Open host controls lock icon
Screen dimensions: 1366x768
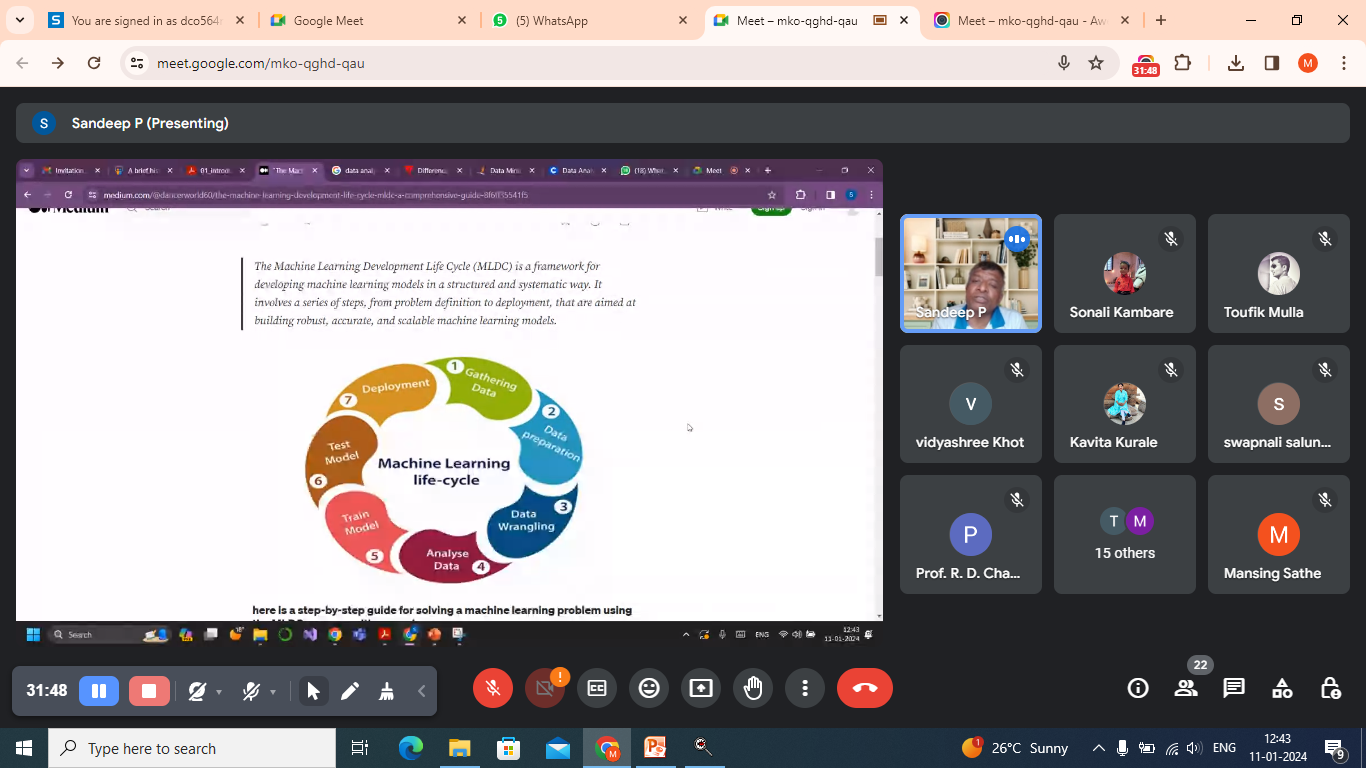click(x=1330, y=688)
